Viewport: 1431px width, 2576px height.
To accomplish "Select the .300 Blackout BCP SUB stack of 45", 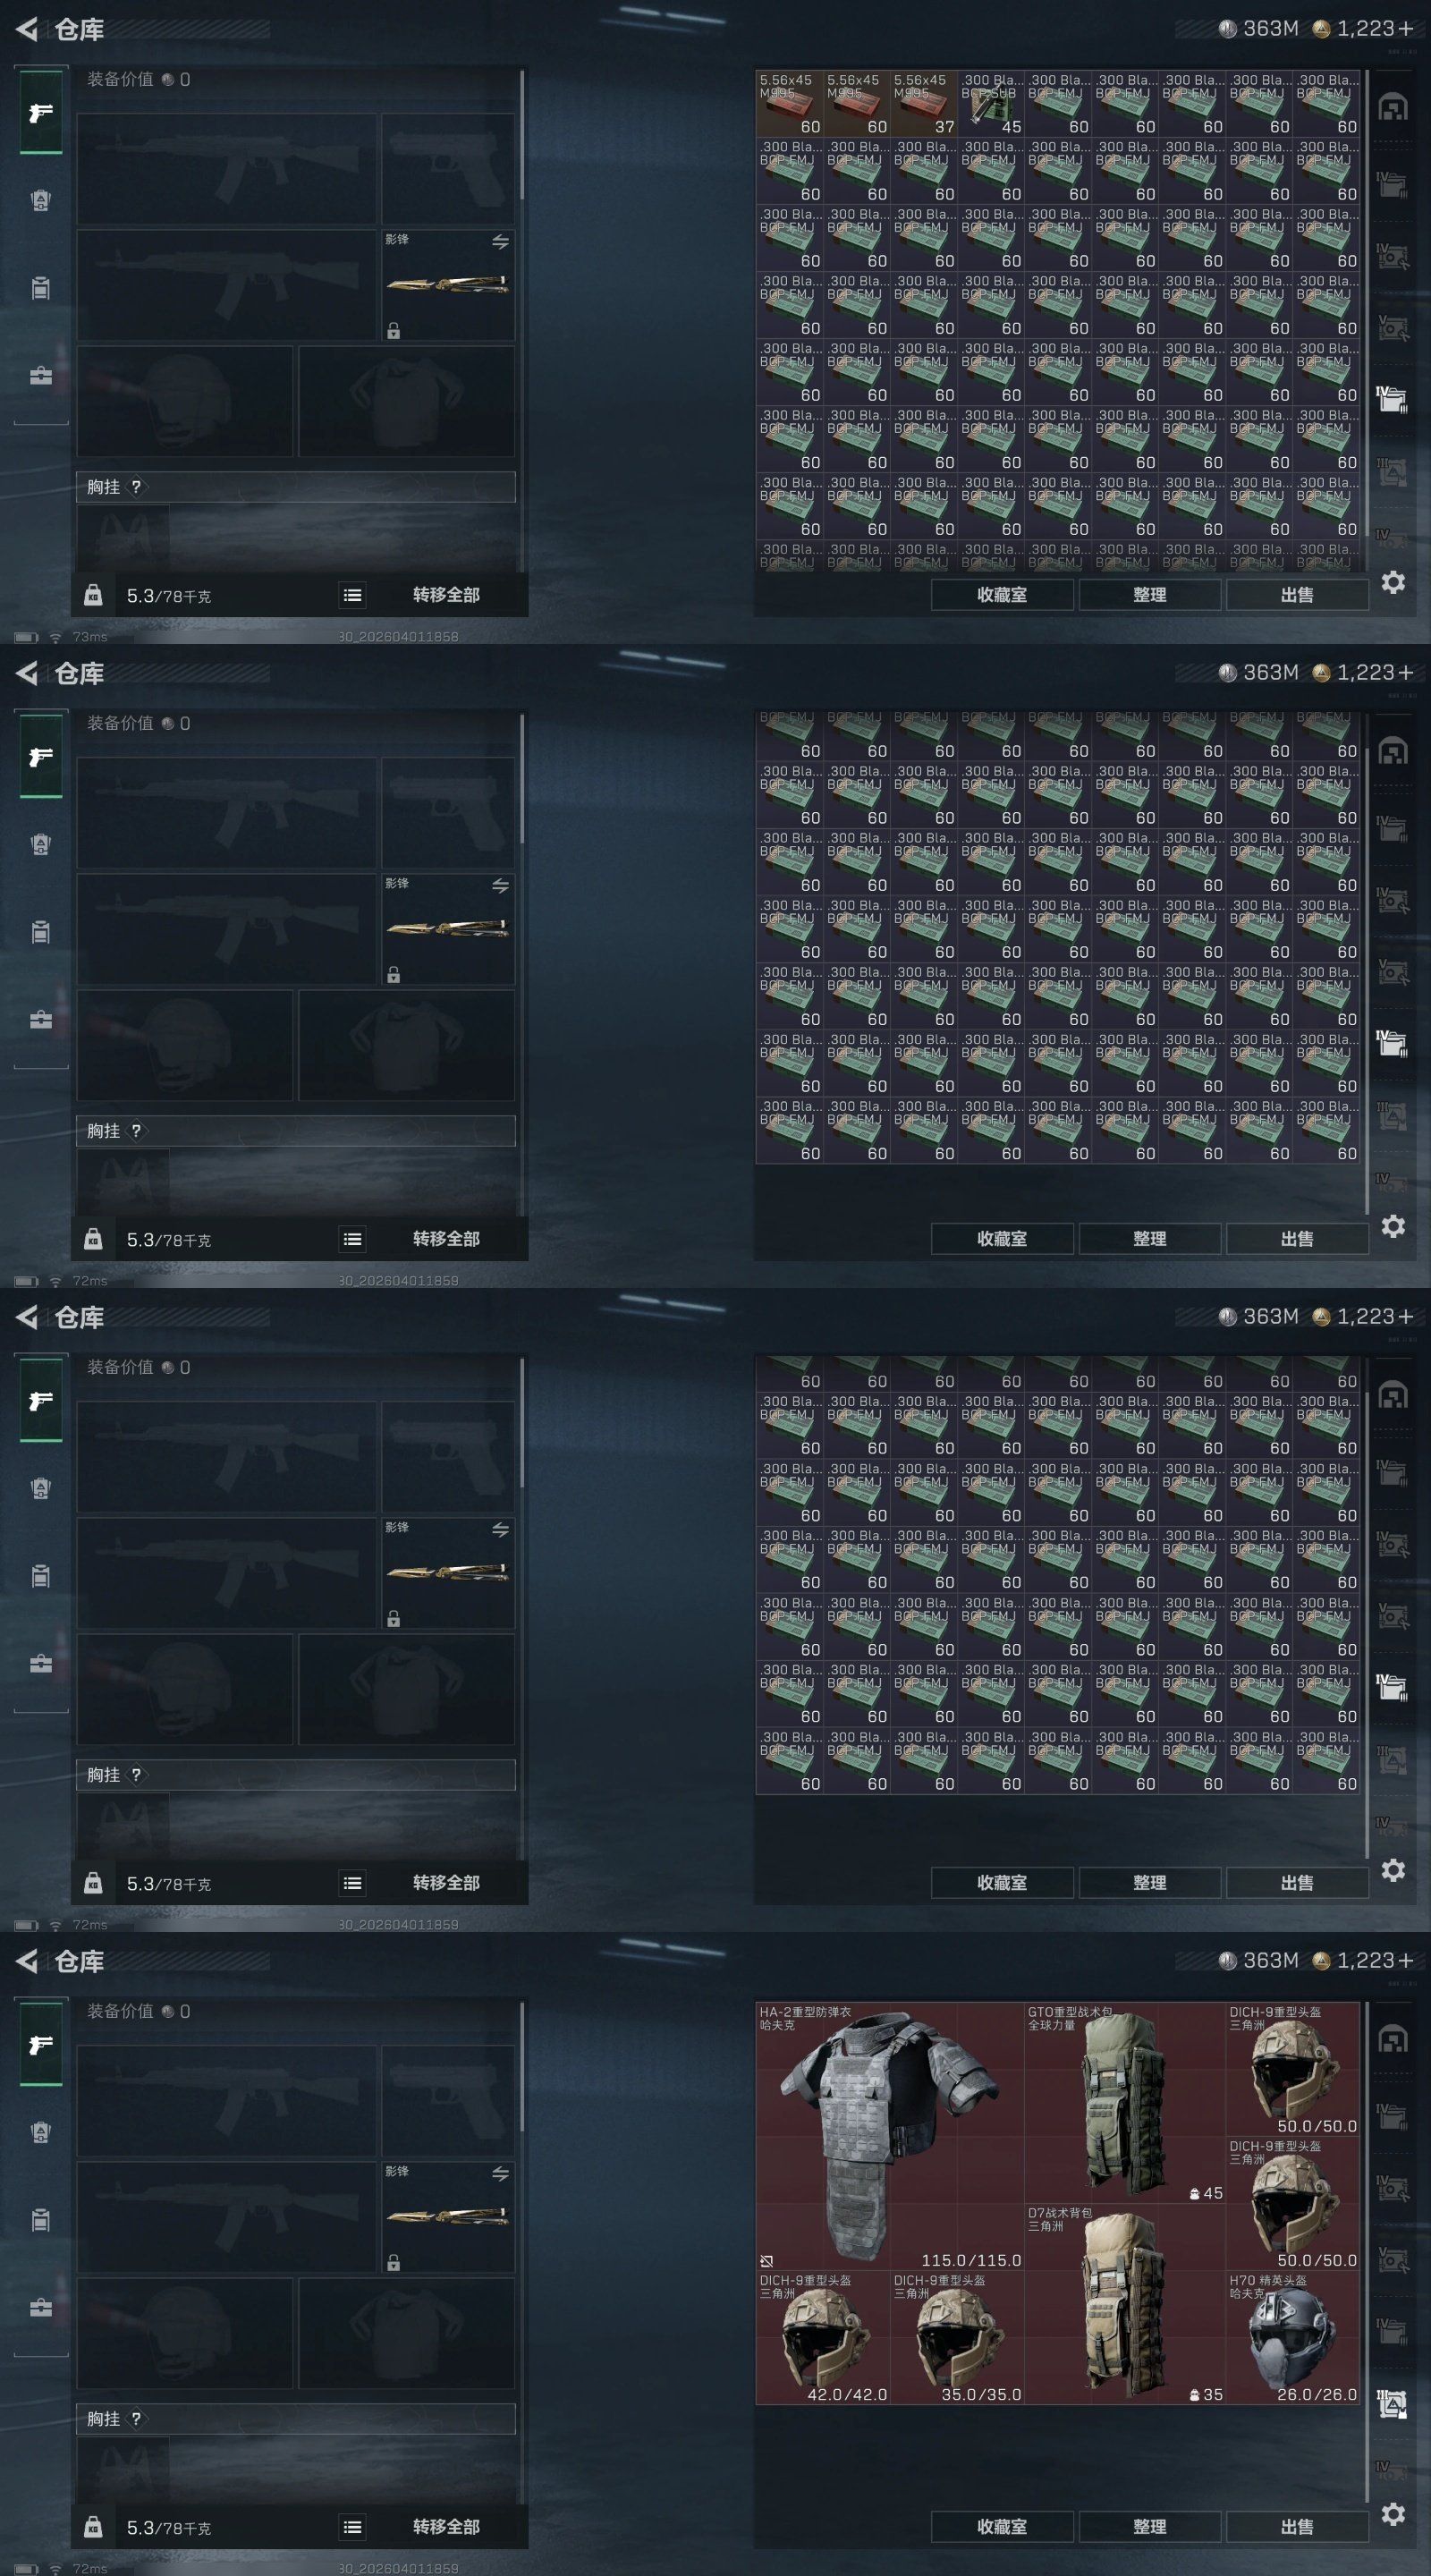I will point(991,103).
